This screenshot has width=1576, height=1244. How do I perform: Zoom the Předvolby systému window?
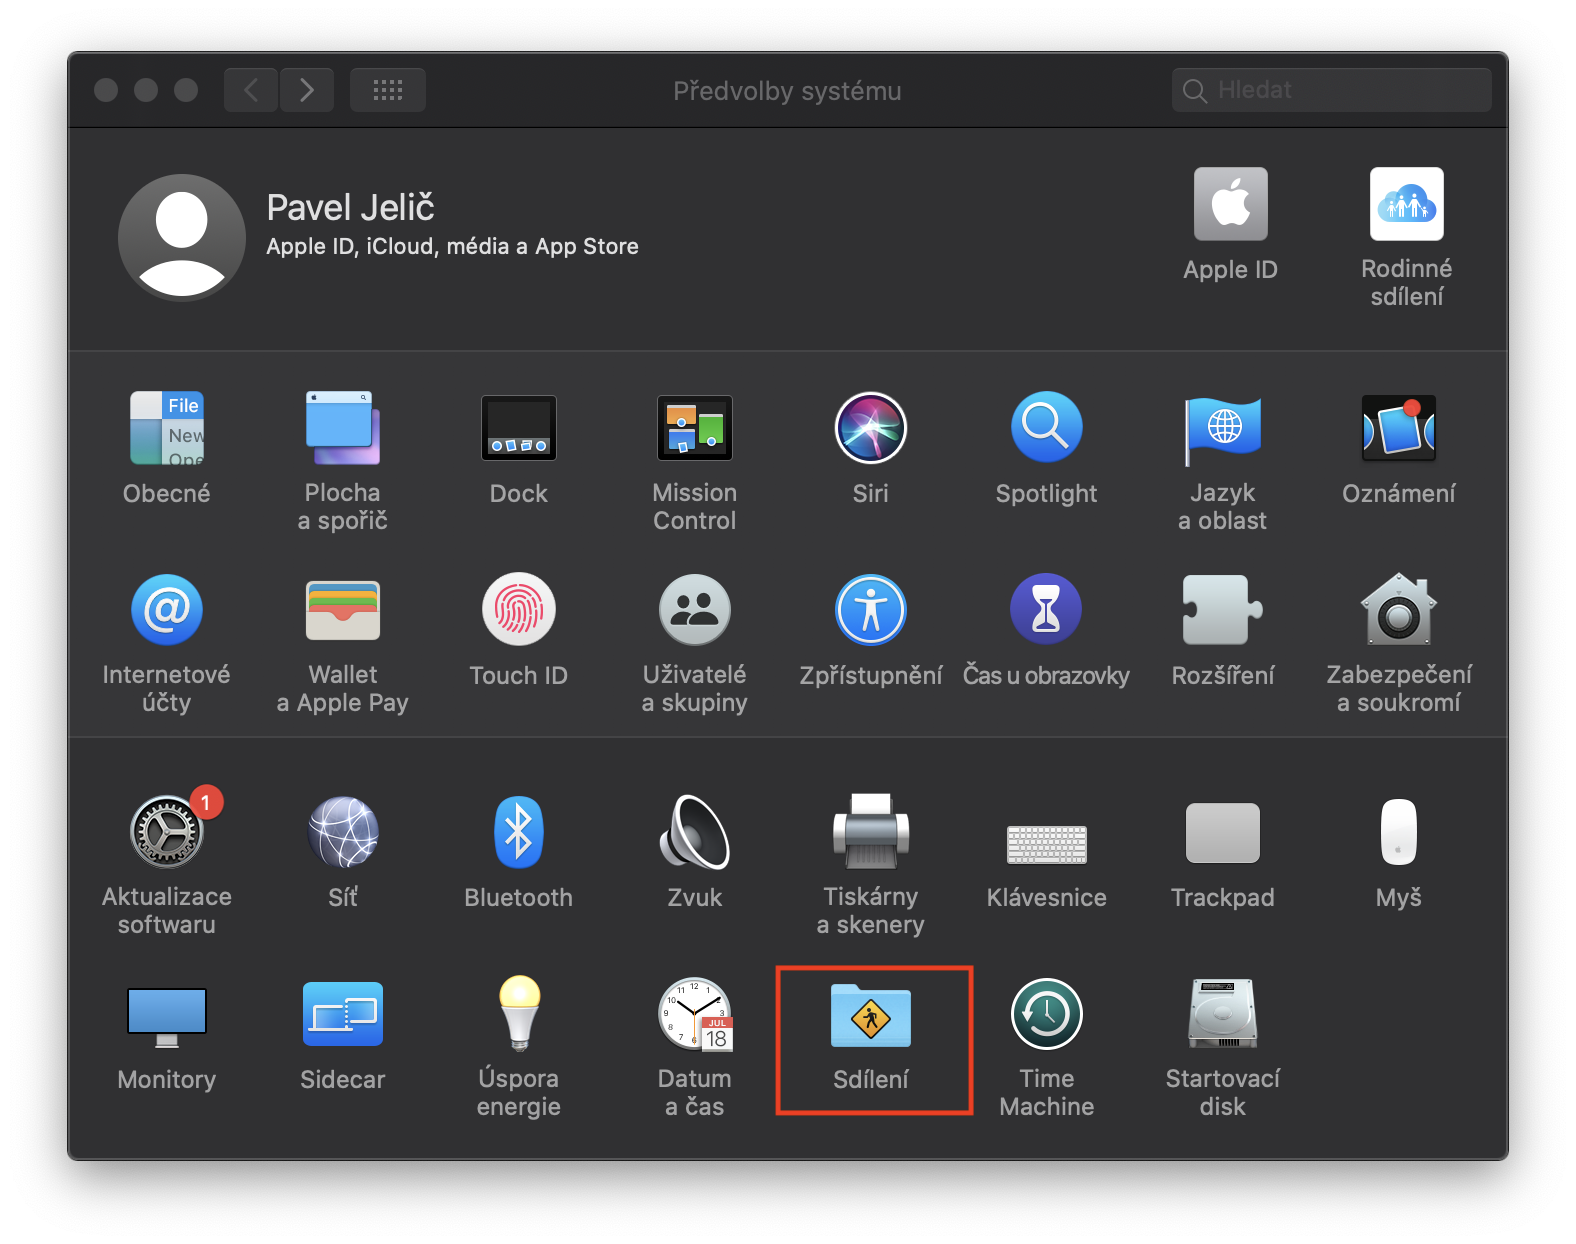[x=186, y=90]
